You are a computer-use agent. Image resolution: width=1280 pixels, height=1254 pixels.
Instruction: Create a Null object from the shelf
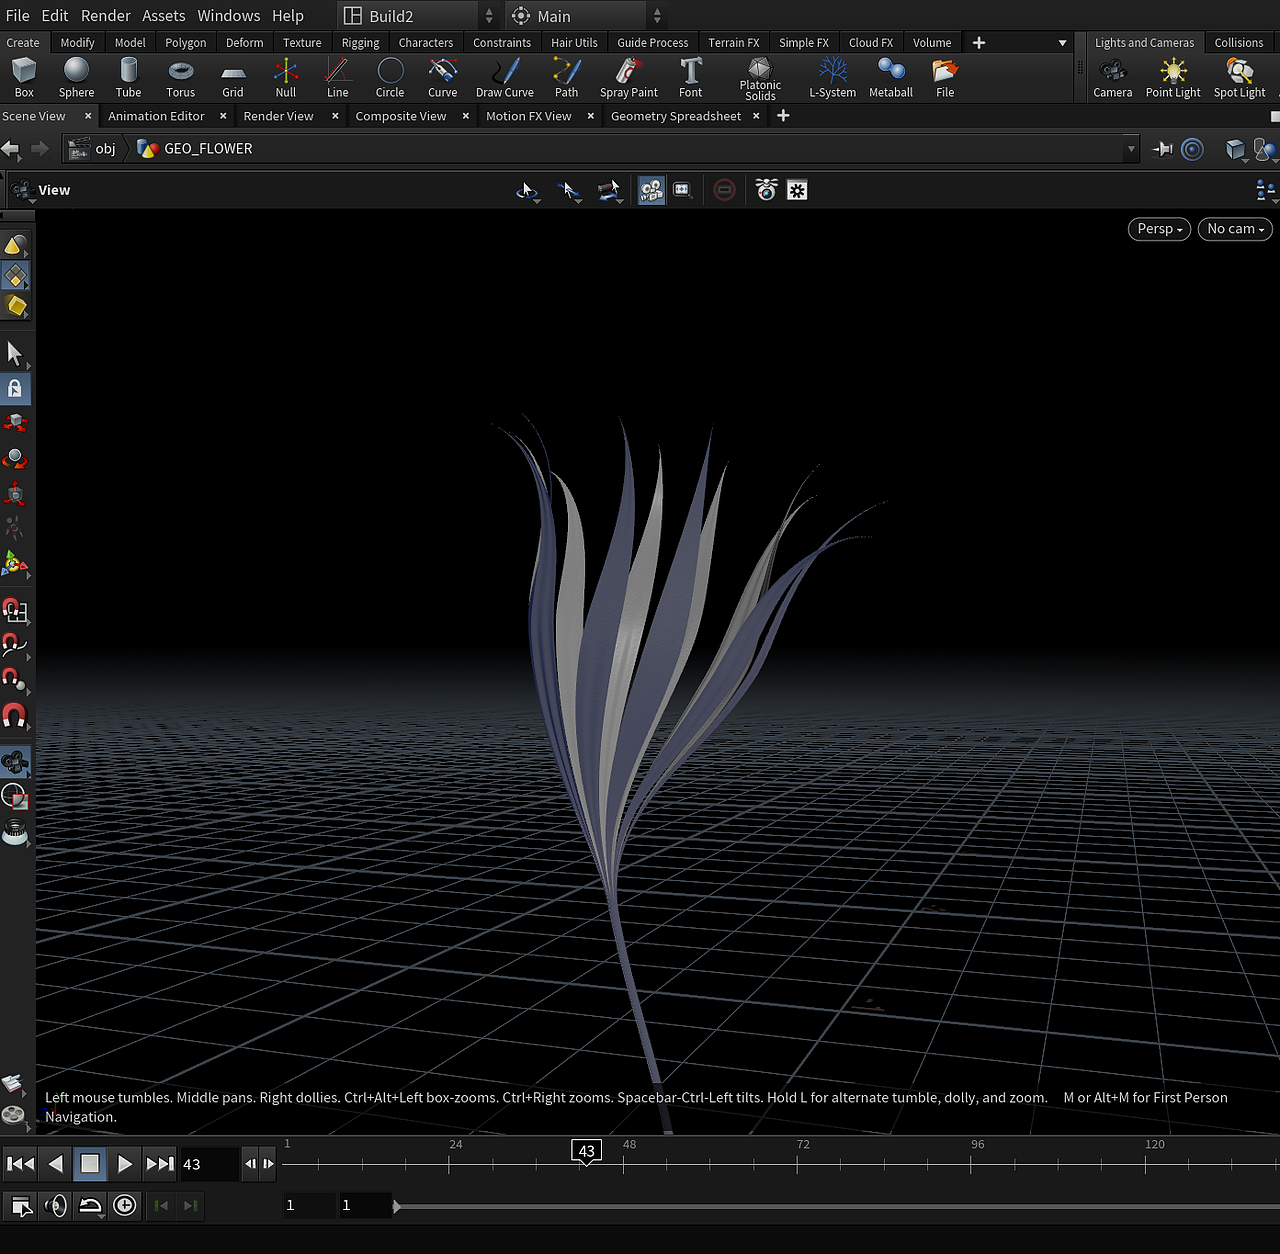tap(286, 78)
